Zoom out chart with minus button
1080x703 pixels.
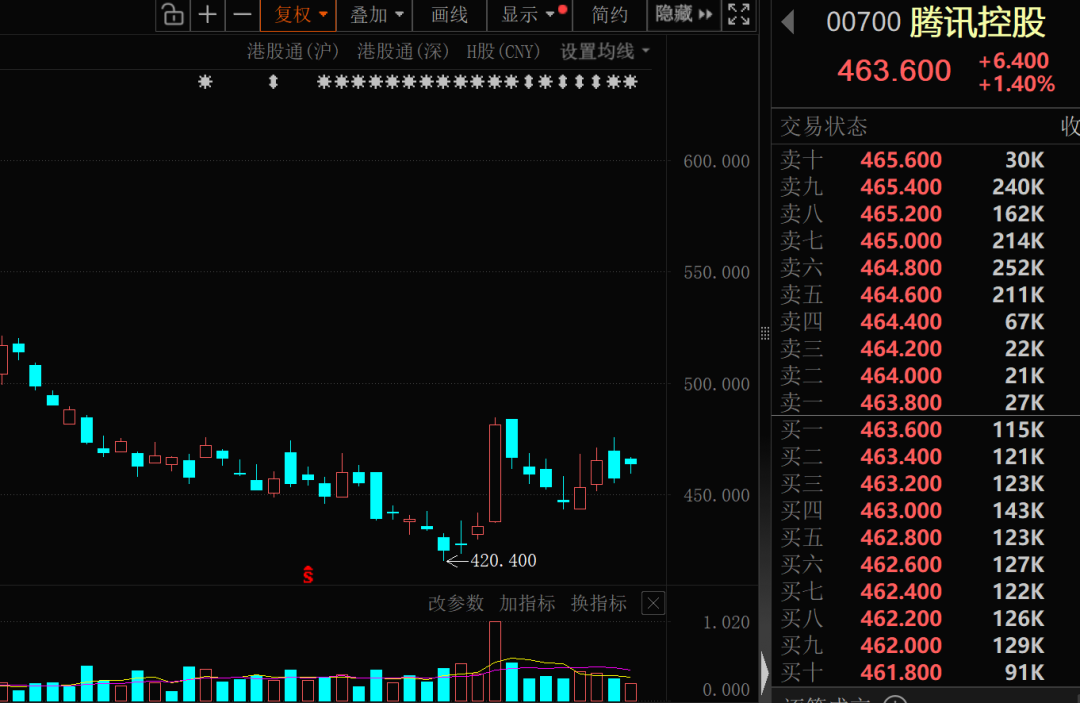tap(242, 14)
